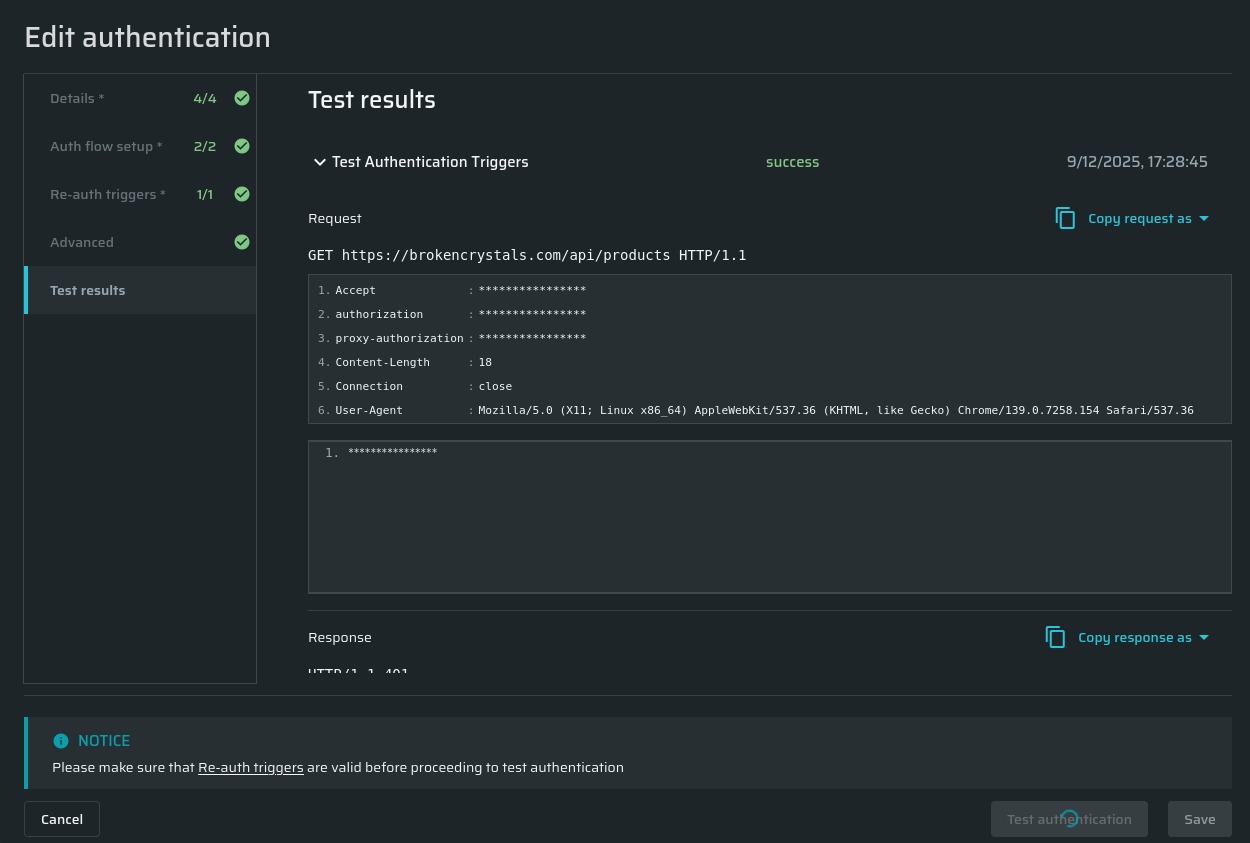Image resolution: width=1250 pixels, height=843 pixels.
Task: Click the Cancel button
Action: tap(62, 819)
